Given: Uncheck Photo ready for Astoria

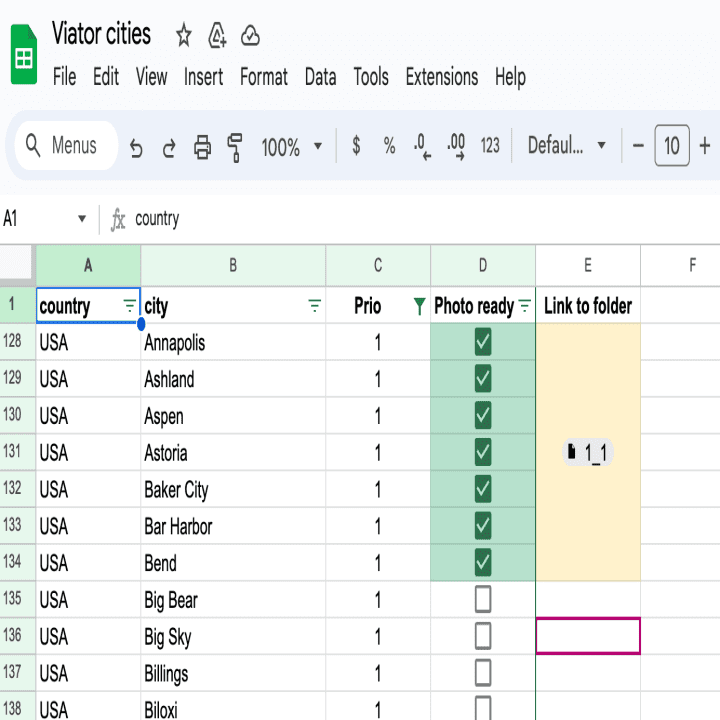Looking at the screenshot, I should 483,452.
